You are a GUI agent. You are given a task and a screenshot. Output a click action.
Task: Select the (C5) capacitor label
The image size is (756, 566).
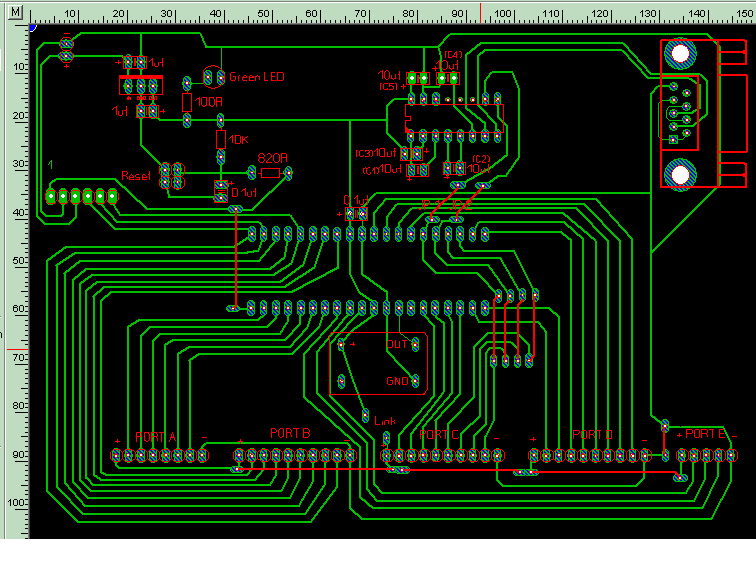(x=389, y=87)
